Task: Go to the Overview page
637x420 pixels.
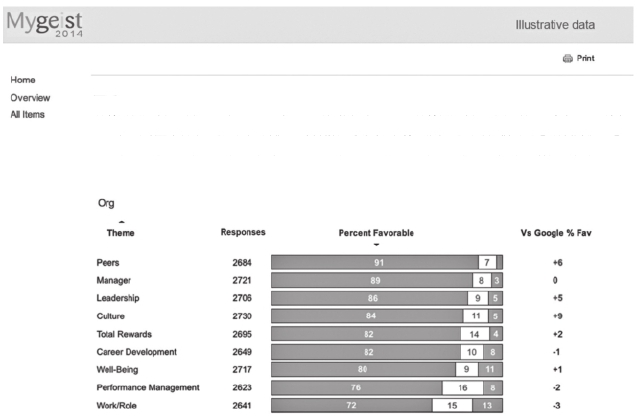Action: pyautogui.click(x=30, y=97)
